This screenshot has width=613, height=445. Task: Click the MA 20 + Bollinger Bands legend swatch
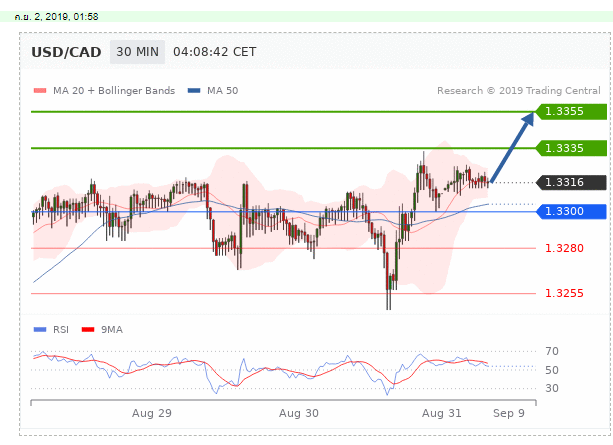[x=40, y=91]
